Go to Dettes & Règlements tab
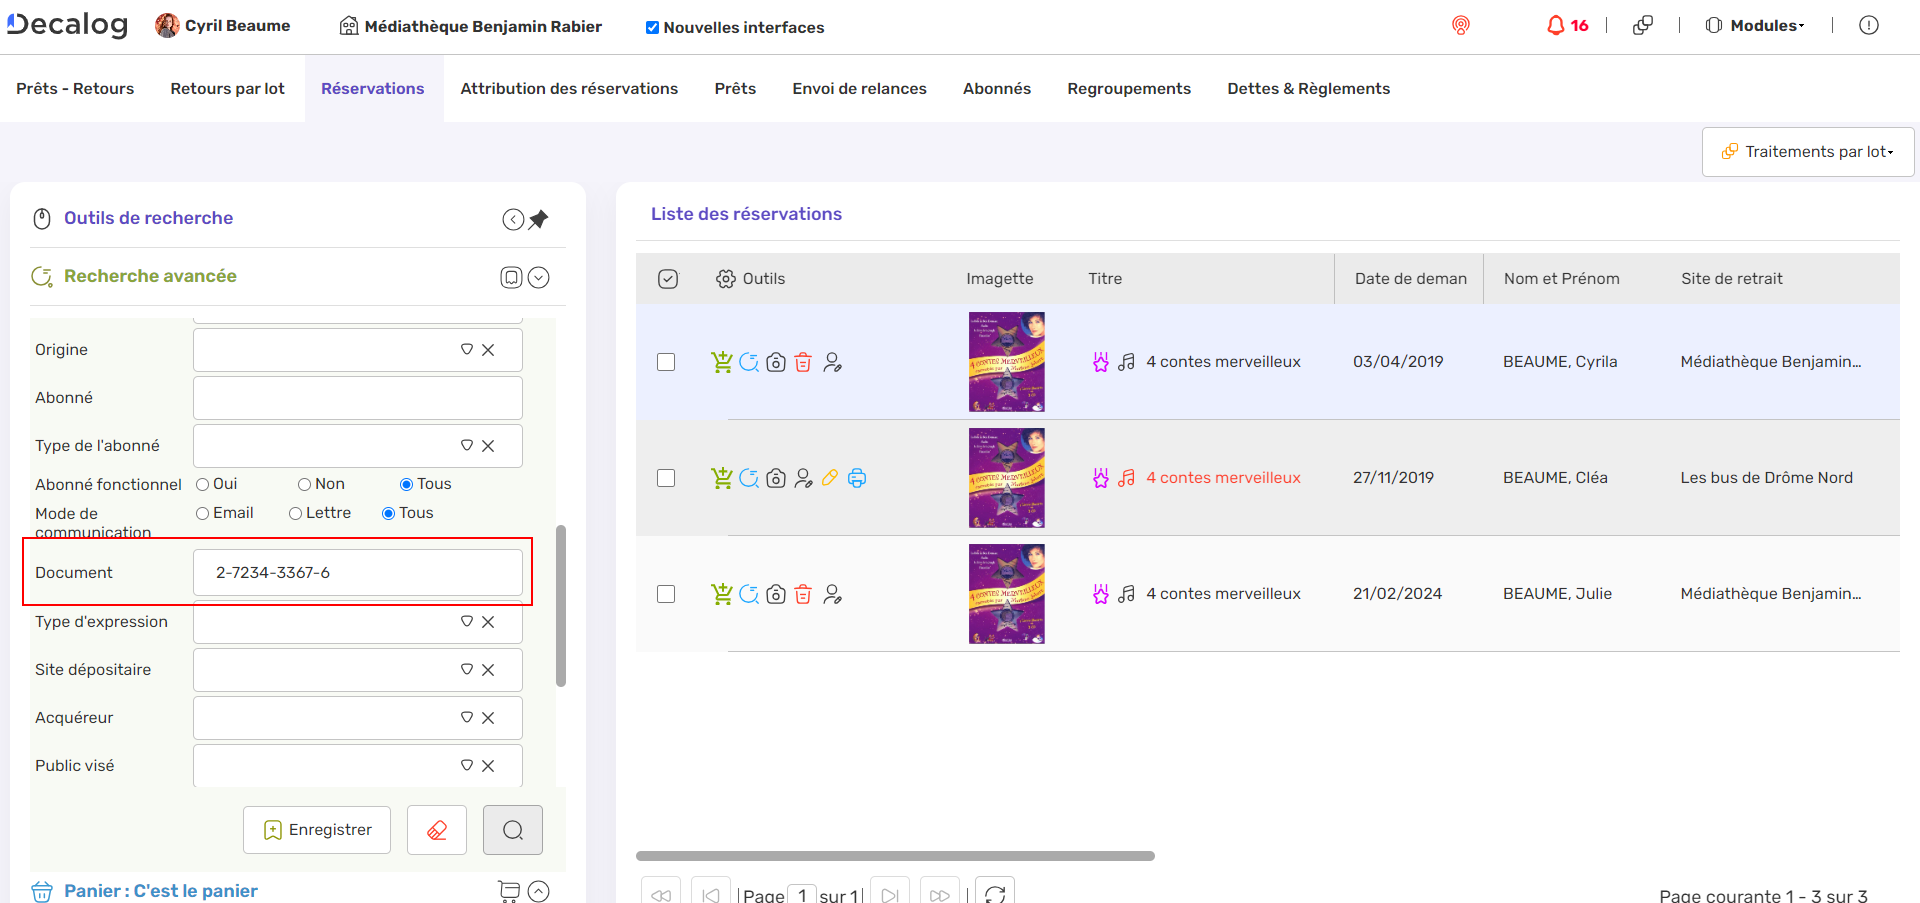This screenshot has height=903, width=1920. tap(1308, 89)
